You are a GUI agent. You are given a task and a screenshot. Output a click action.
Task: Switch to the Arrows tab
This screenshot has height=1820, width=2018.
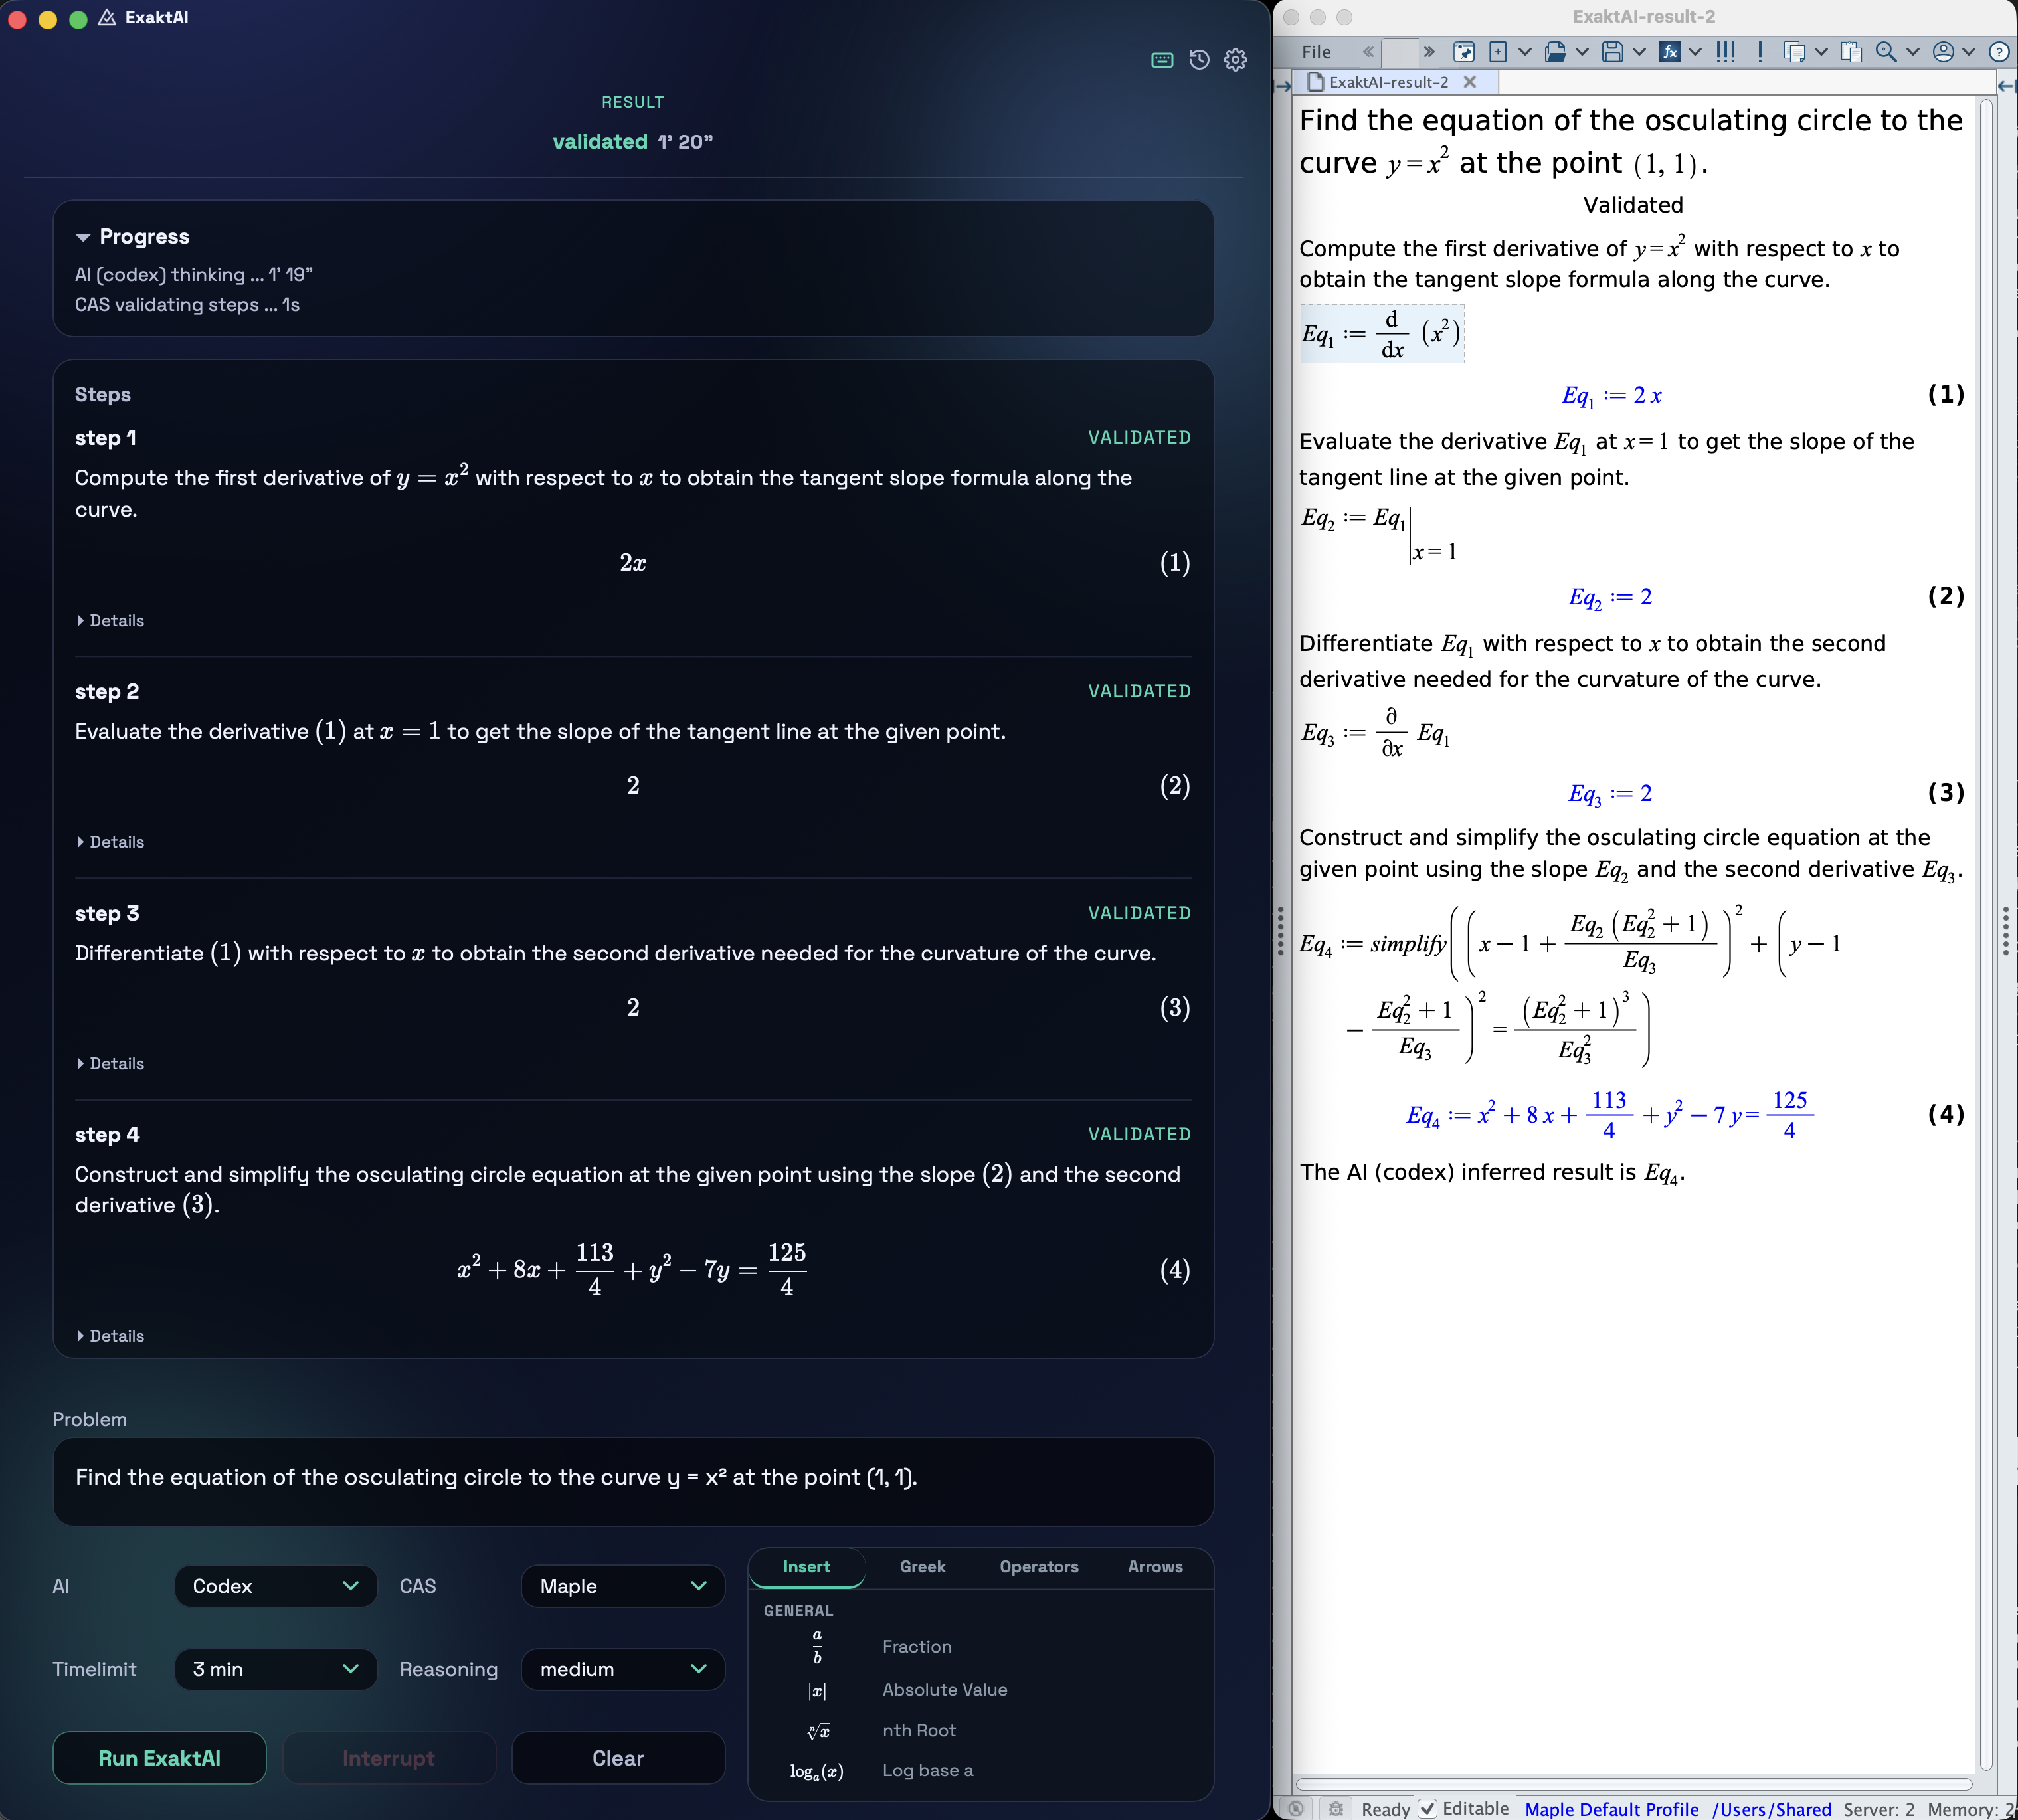click(x=1155, y=1567)
